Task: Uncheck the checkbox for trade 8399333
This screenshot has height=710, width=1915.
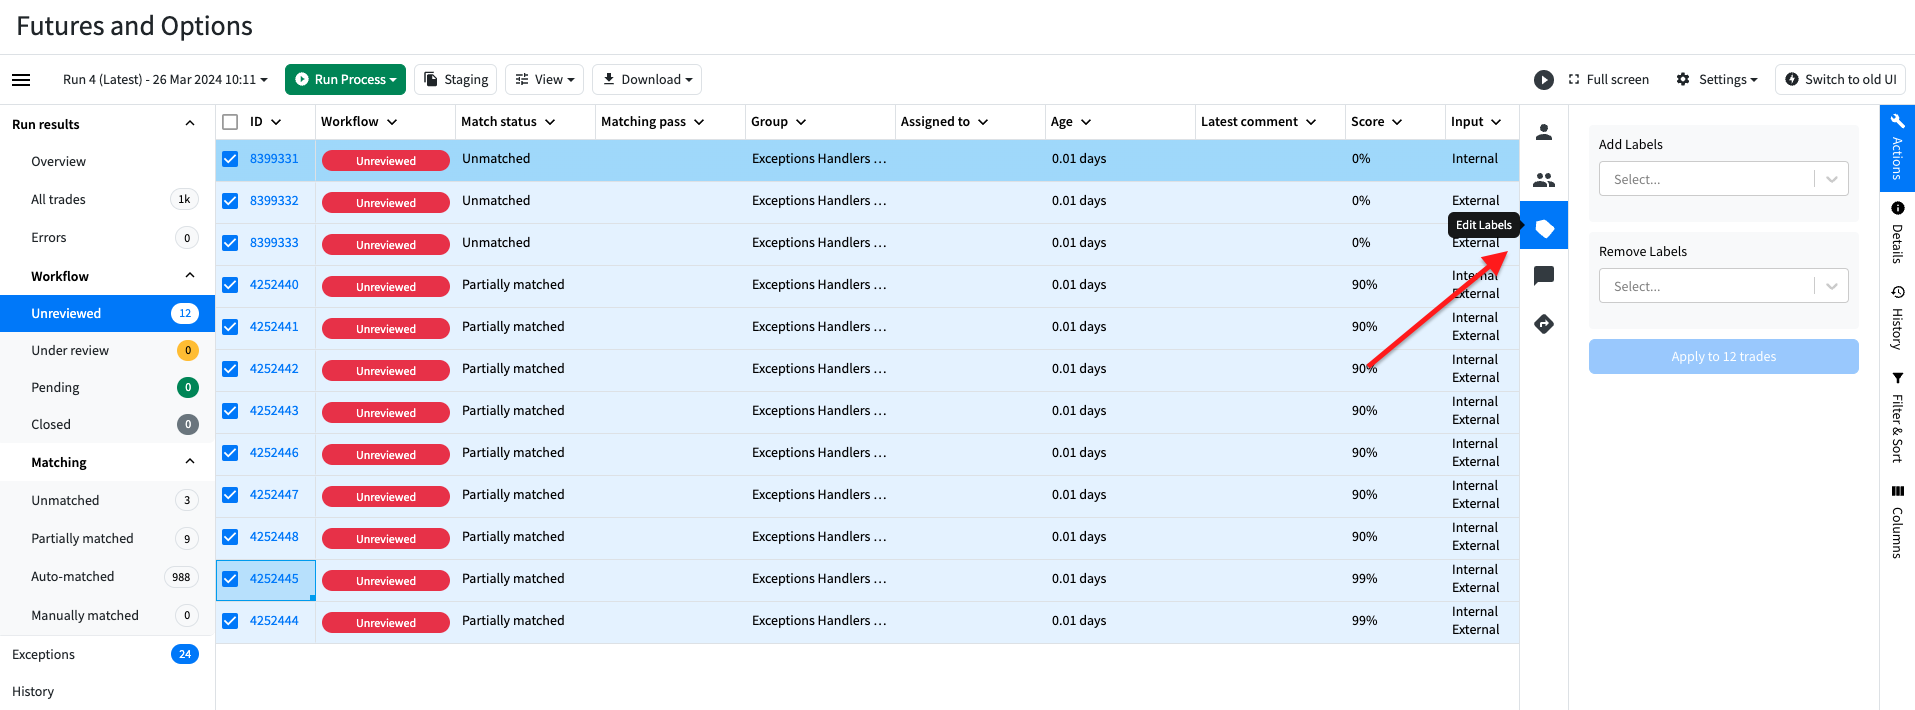Action: tap(230, 243)
